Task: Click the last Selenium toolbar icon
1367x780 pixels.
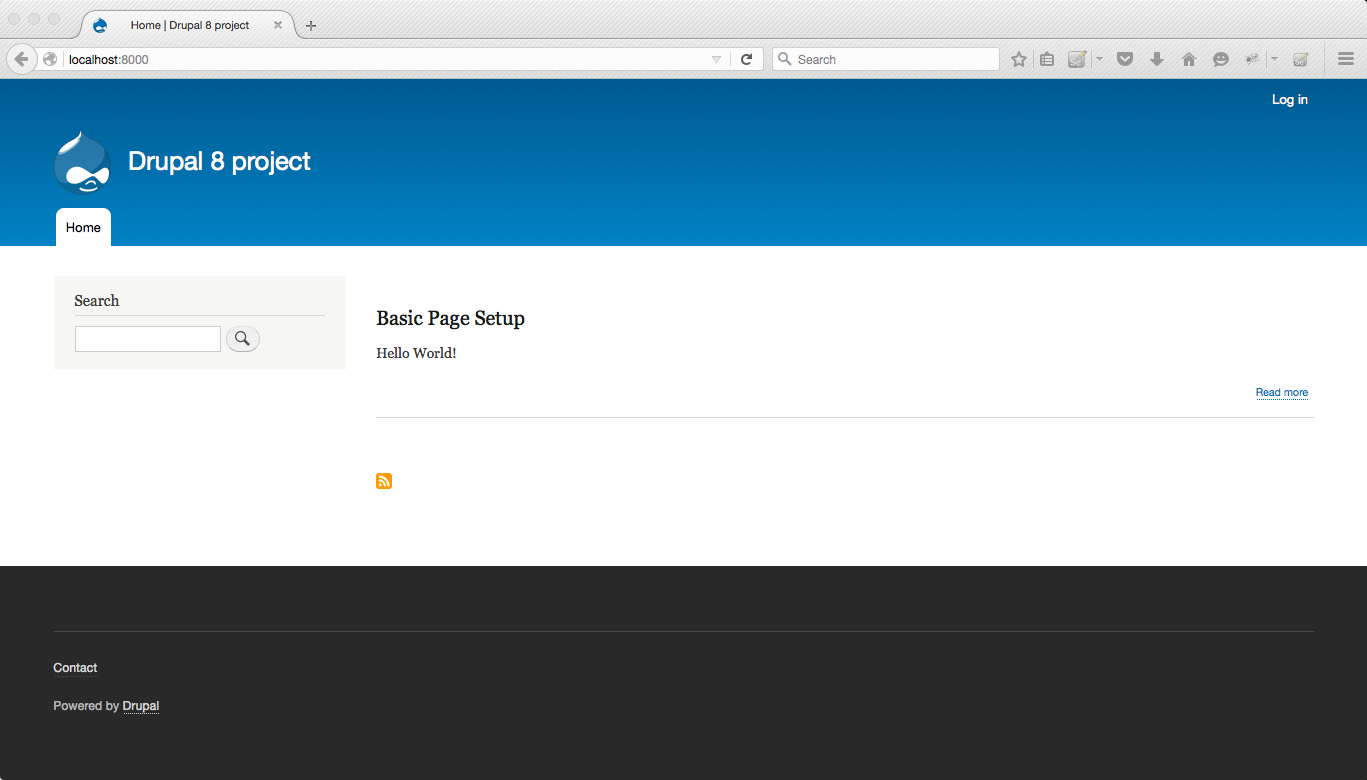Action: tap(1301, 59)
